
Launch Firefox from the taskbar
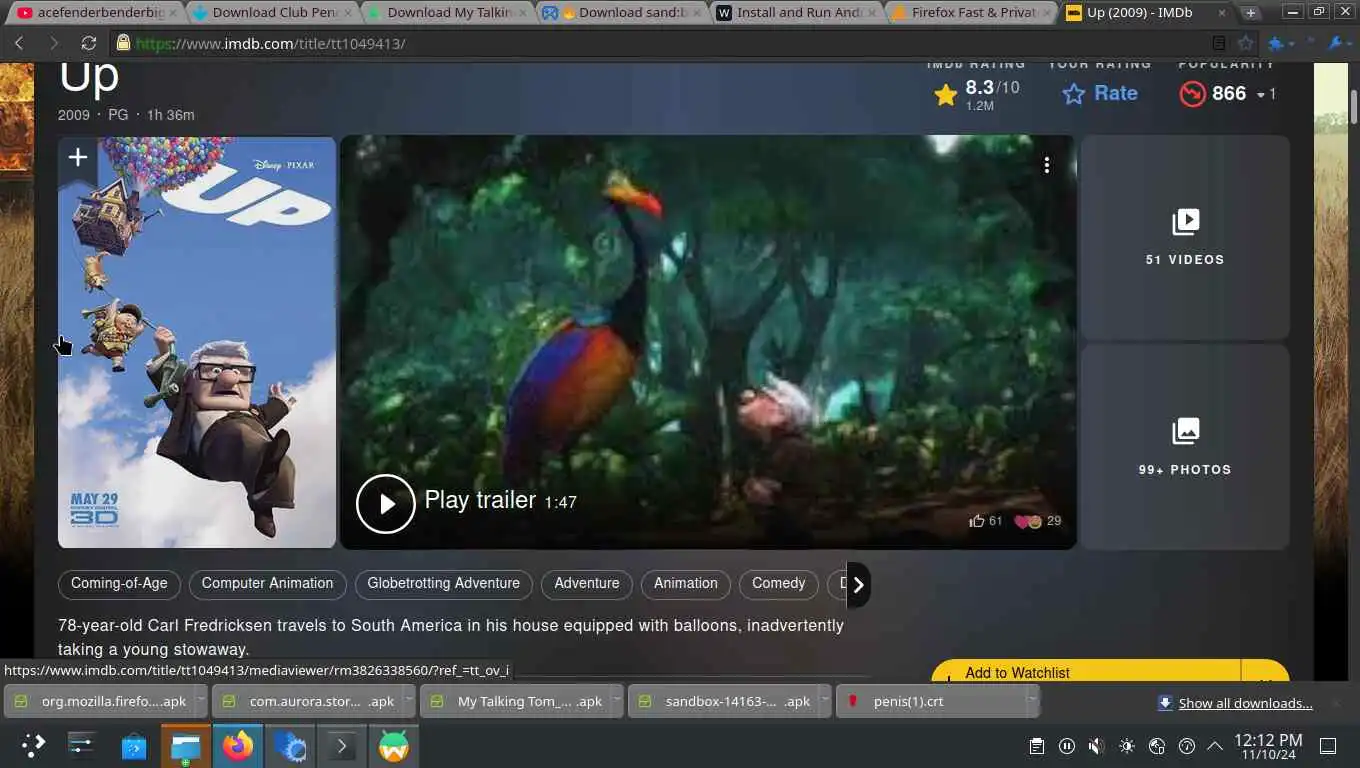pos(238,746)
